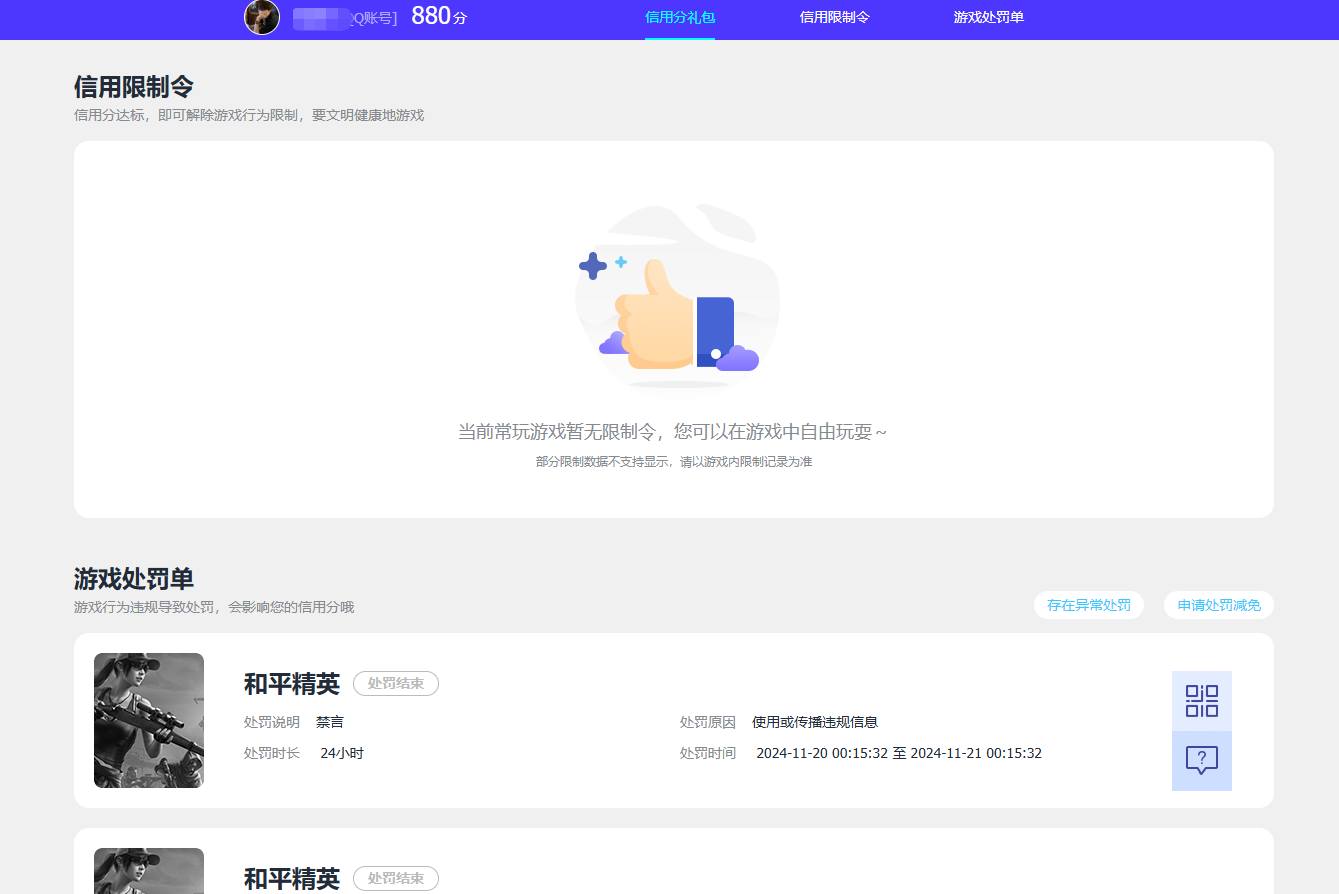Open the QR code icon on the penalty card
This screenshot has height=894, width=1339.
(1201, 700)
